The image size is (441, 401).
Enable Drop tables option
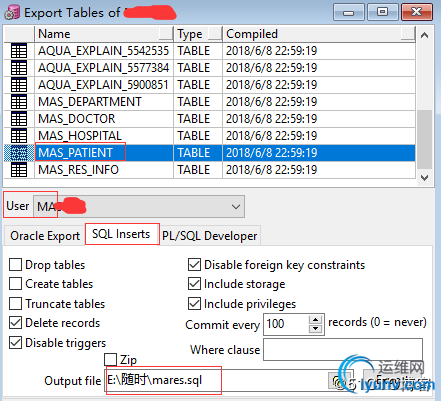(15, 265)
